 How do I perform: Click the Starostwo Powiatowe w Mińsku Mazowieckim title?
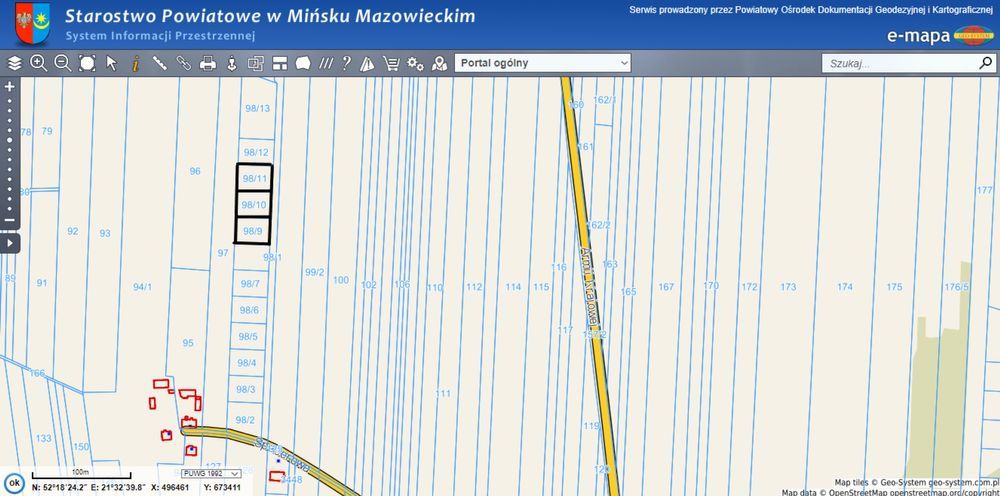270,16
